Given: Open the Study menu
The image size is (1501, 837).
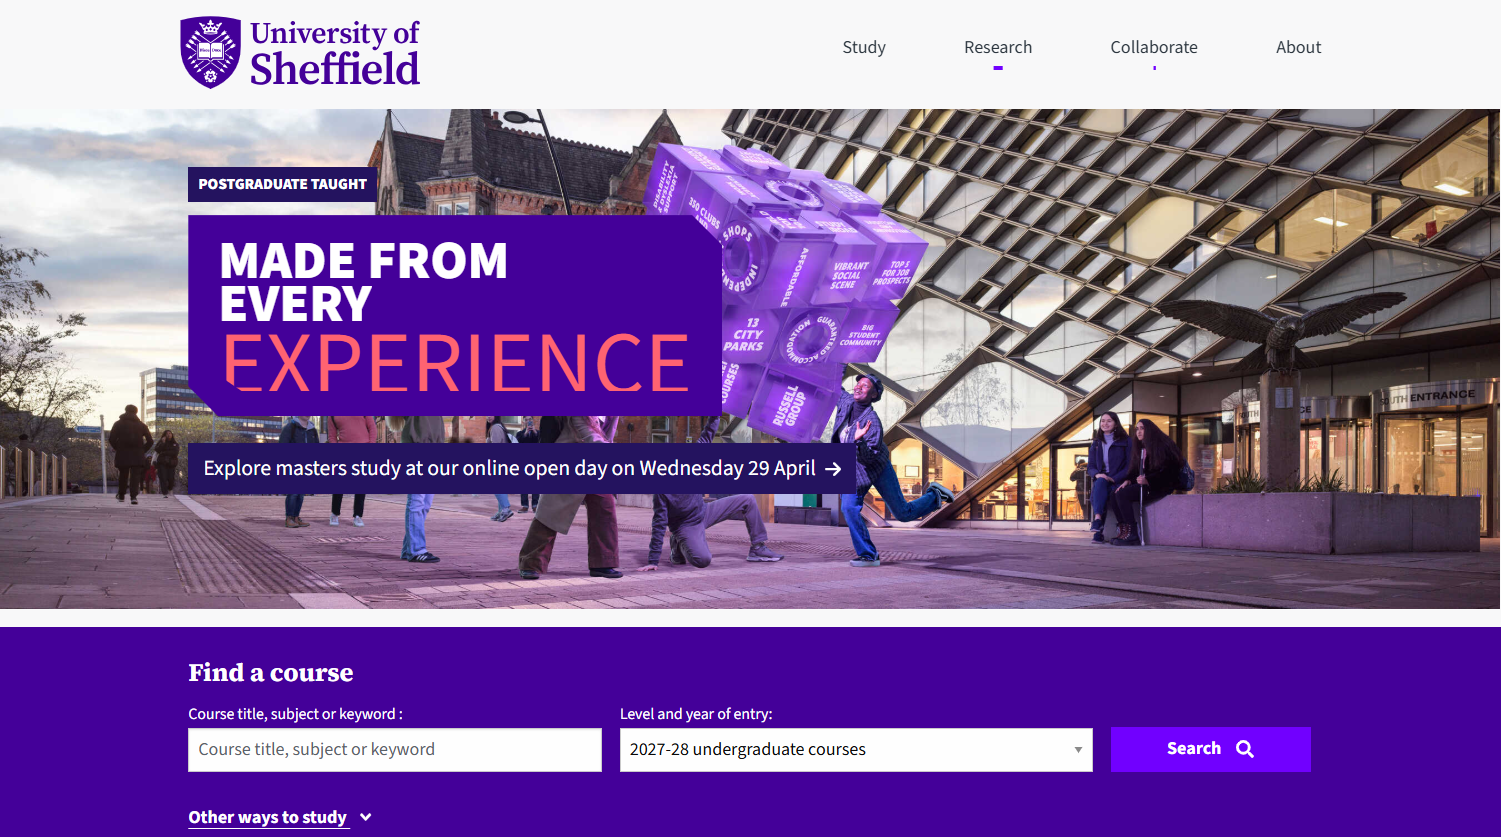Looking at the screenshot, I should 864,47.
